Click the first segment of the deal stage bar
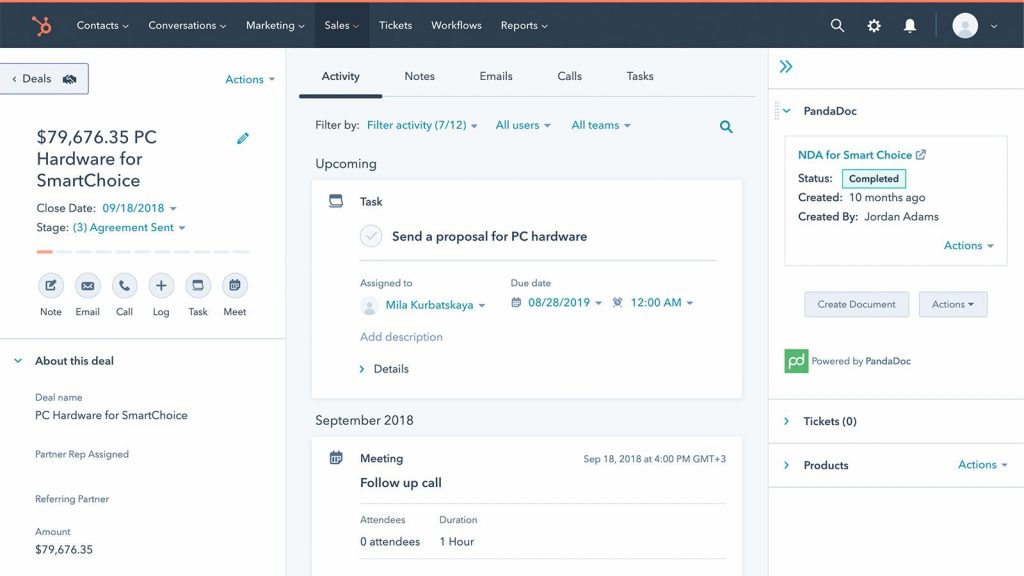Viewport: 1024px width, 576px height. (x=44, y=252)
